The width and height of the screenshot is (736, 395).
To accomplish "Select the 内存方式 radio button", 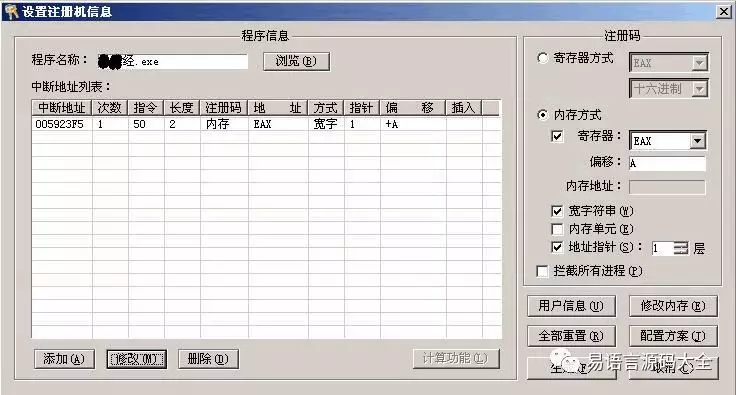I will point(543,115).
